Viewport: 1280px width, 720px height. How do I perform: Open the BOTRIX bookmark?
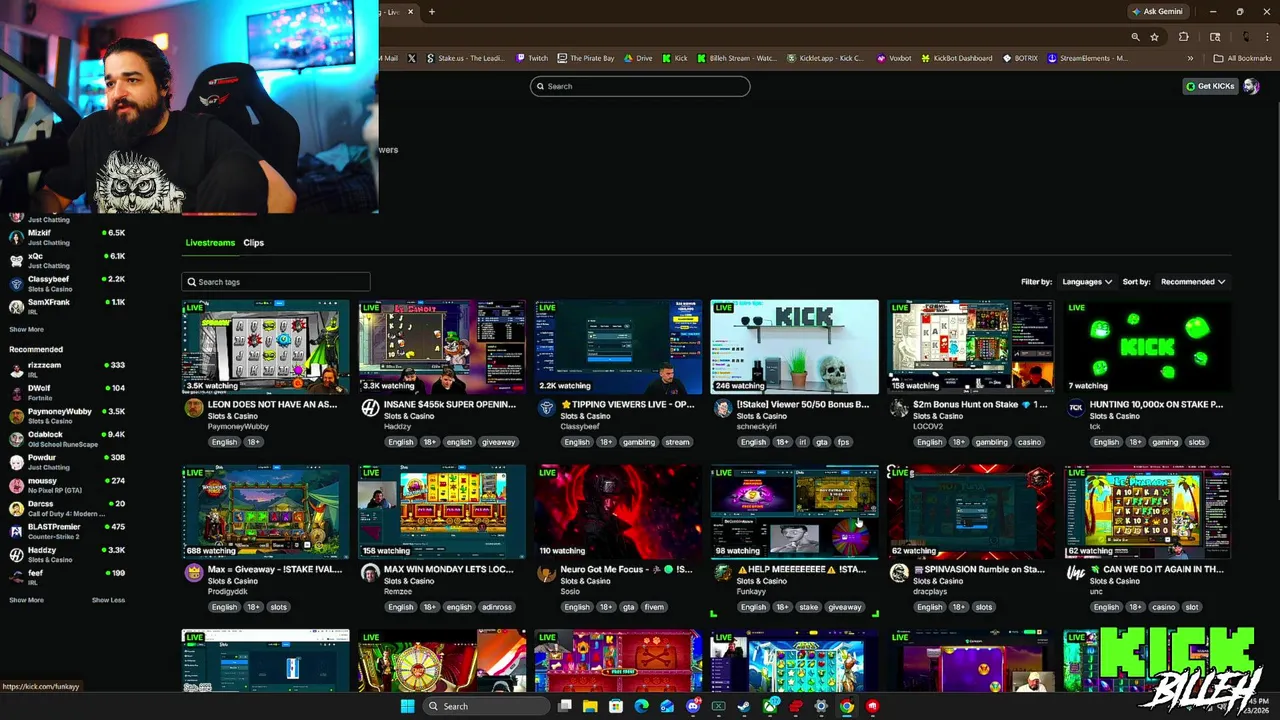click(1020, 58)
